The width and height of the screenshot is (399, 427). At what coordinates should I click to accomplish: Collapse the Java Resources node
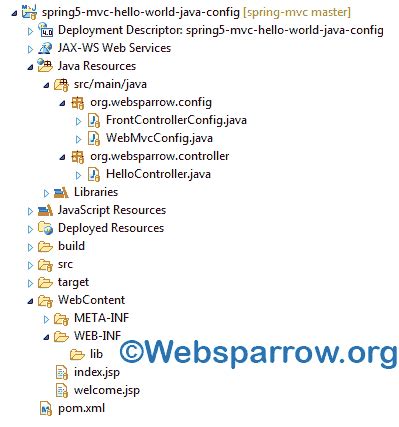30,67
